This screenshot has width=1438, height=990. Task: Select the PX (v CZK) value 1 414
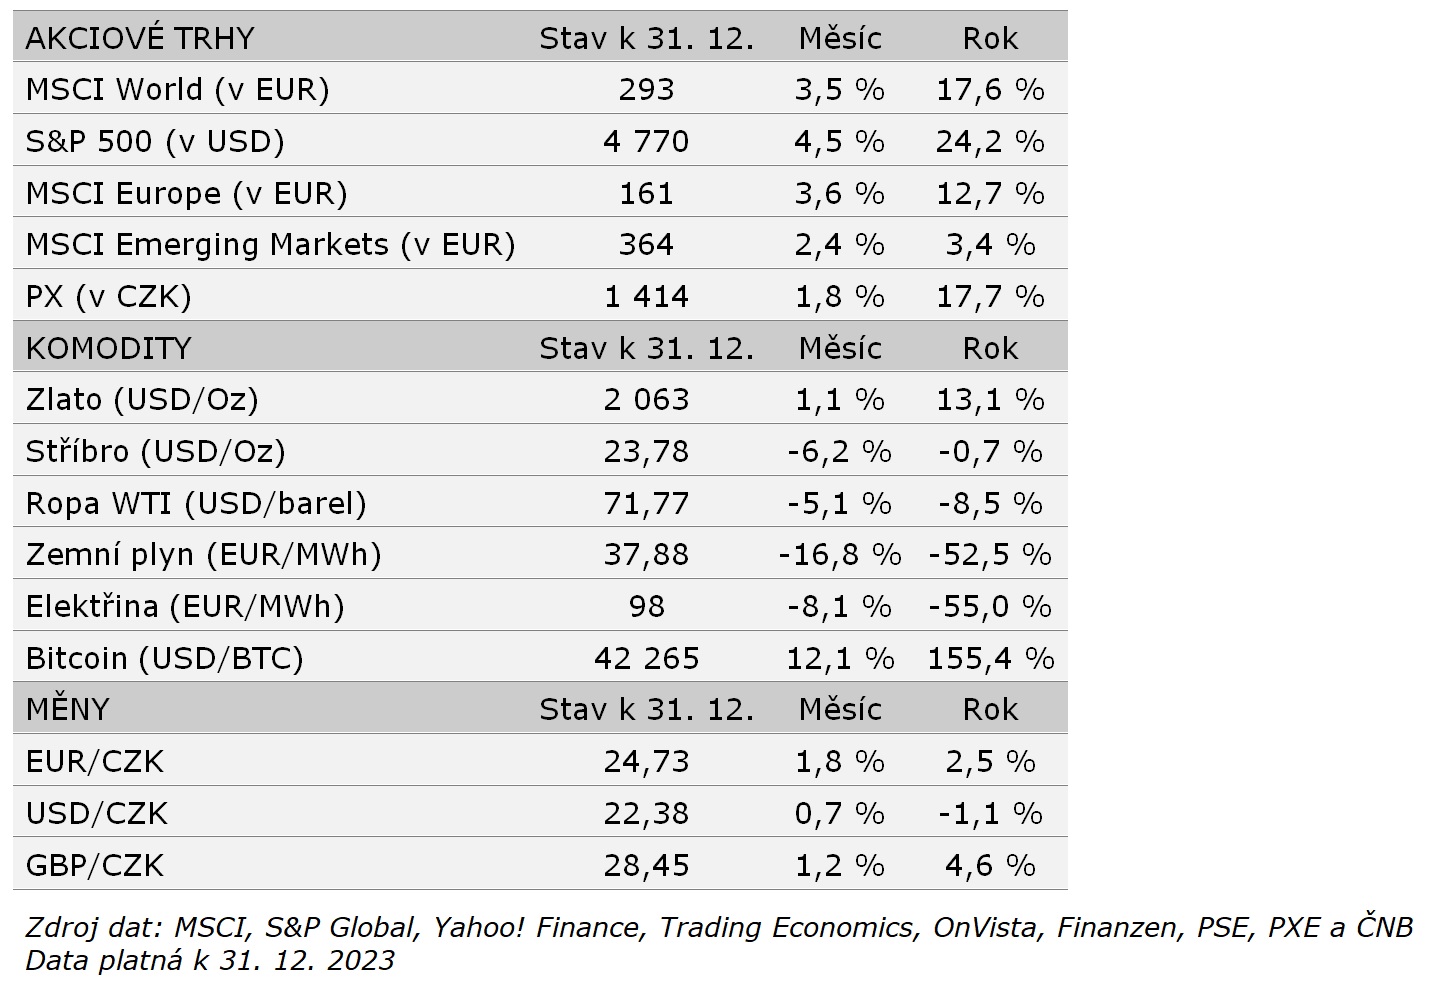tap(646, 297)
